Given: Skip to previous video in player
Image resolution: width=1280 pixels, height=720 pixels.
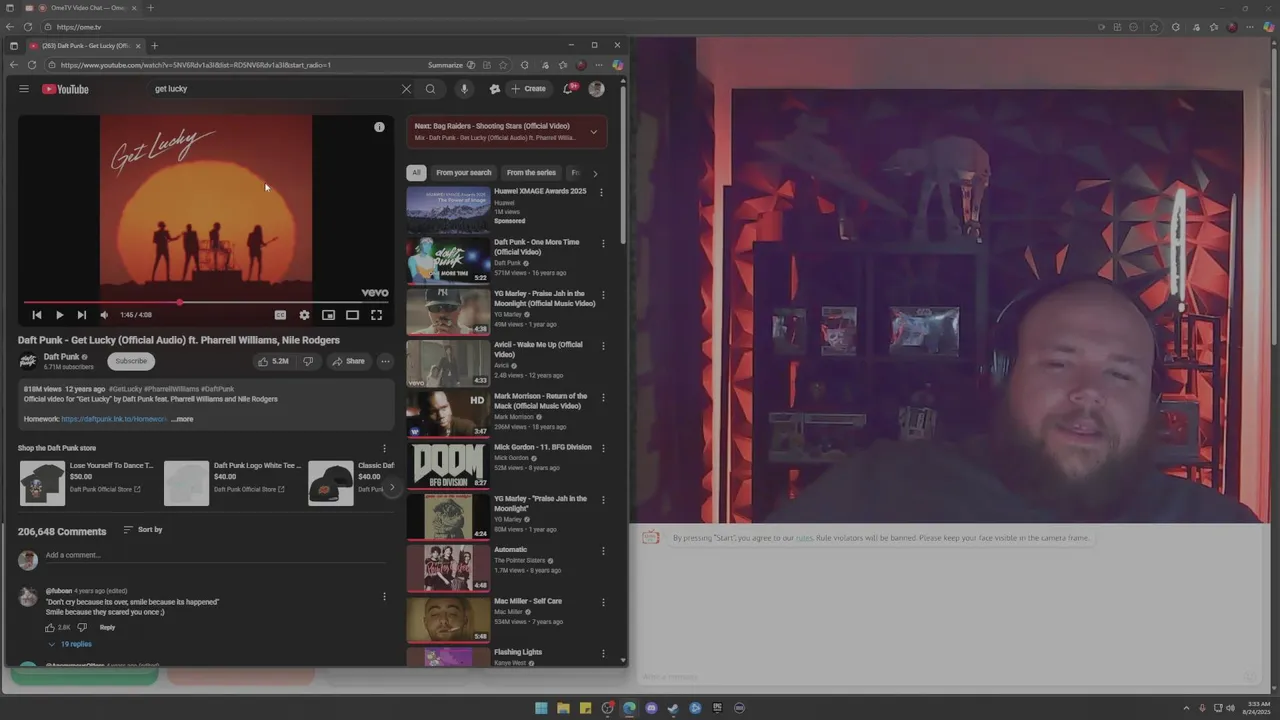Looking at the screenshot, I should 37,315.
